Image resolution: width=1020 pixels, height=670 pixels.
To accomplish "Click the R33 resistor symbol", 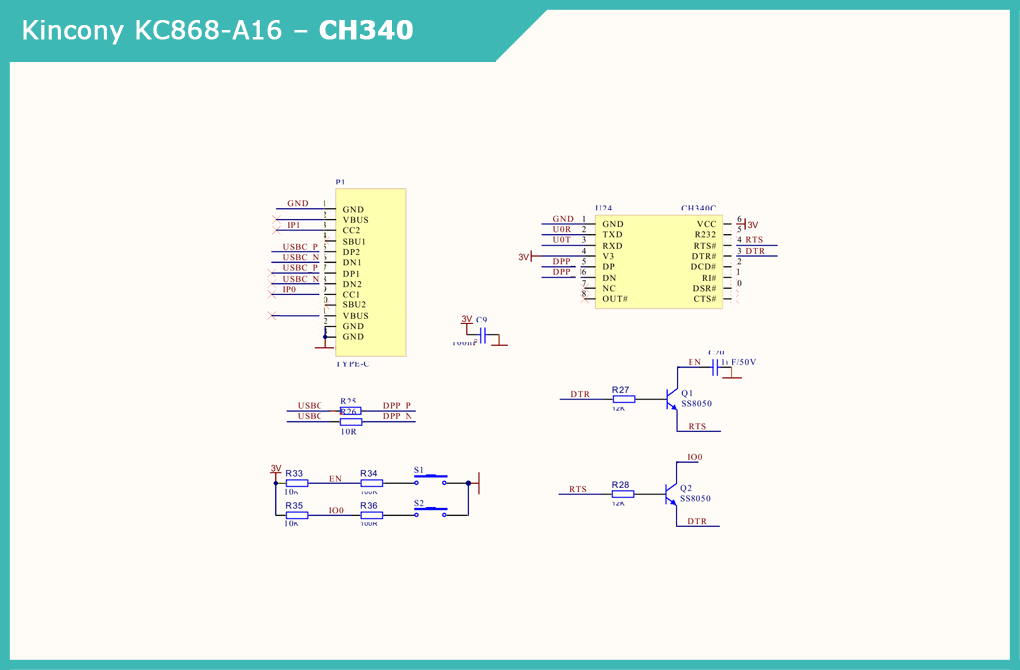I will pyautogui.click(x=297, y=483).
